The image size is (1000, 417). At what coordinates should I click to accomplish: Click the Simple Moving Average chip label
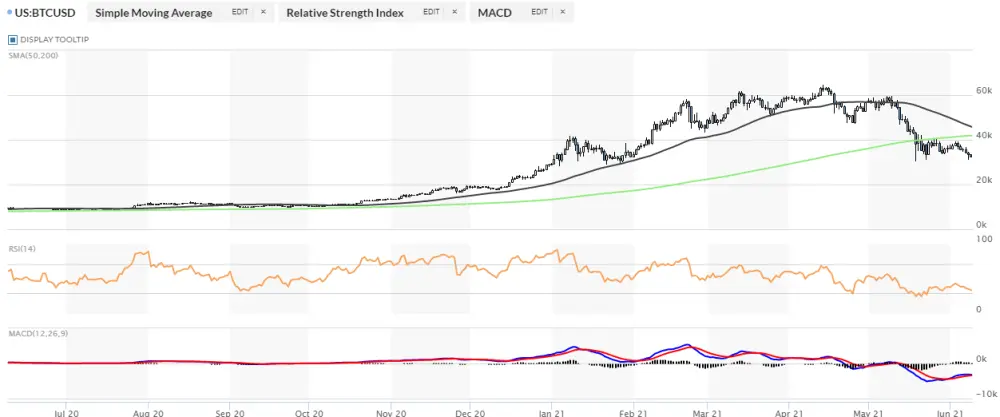click(154, 13)
